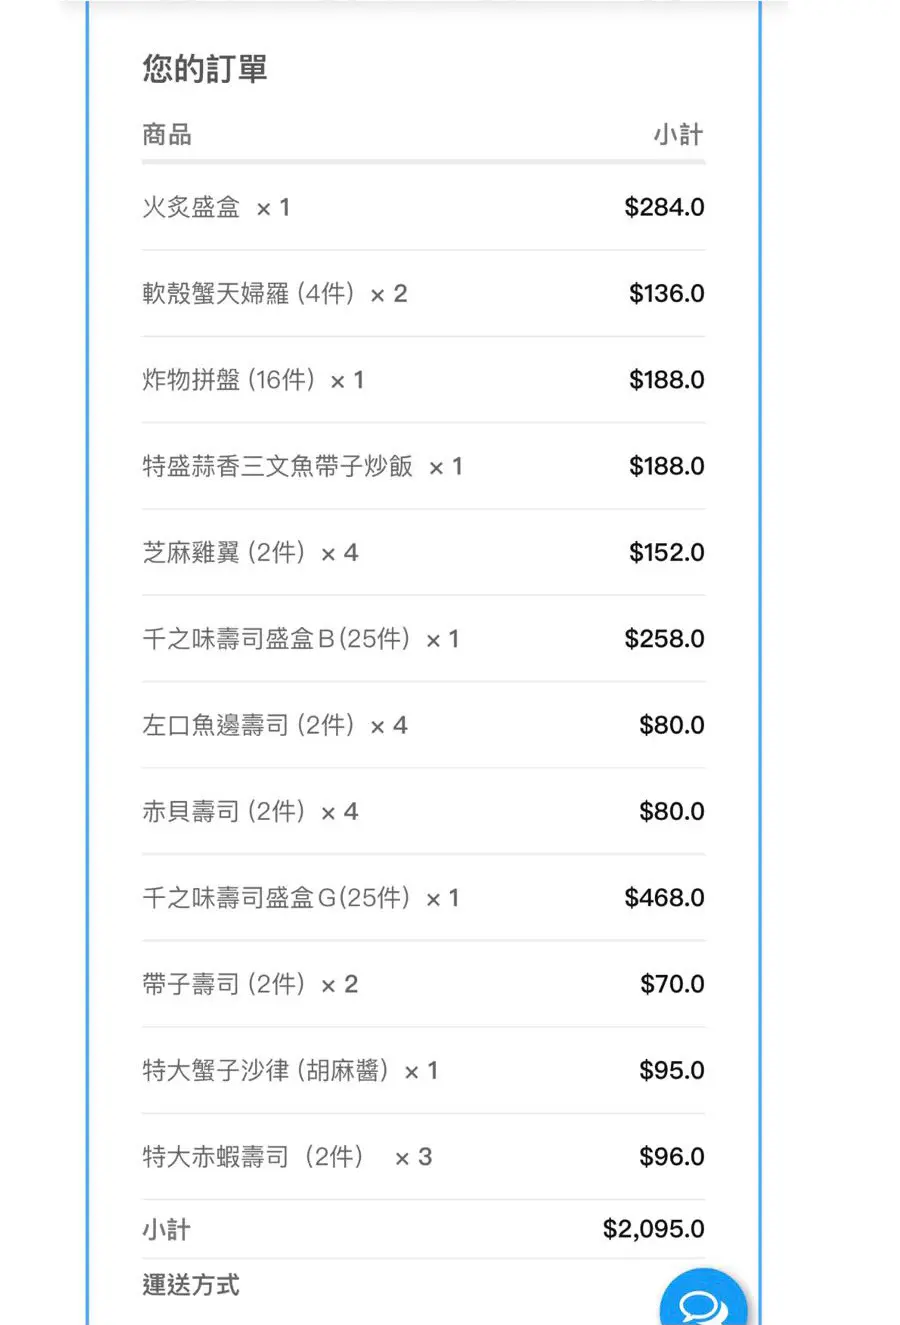Click the $284.0 price of 火炙盛盒
The width and height of the screenshot is (900, 1325).
tap(664, 208)
